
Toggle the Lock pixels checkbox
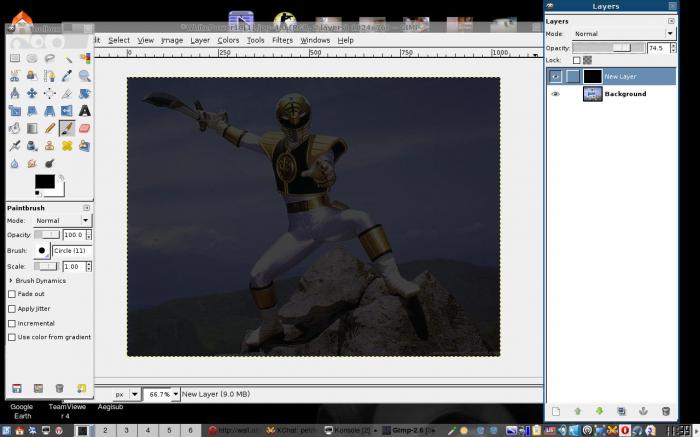[577, 60]
